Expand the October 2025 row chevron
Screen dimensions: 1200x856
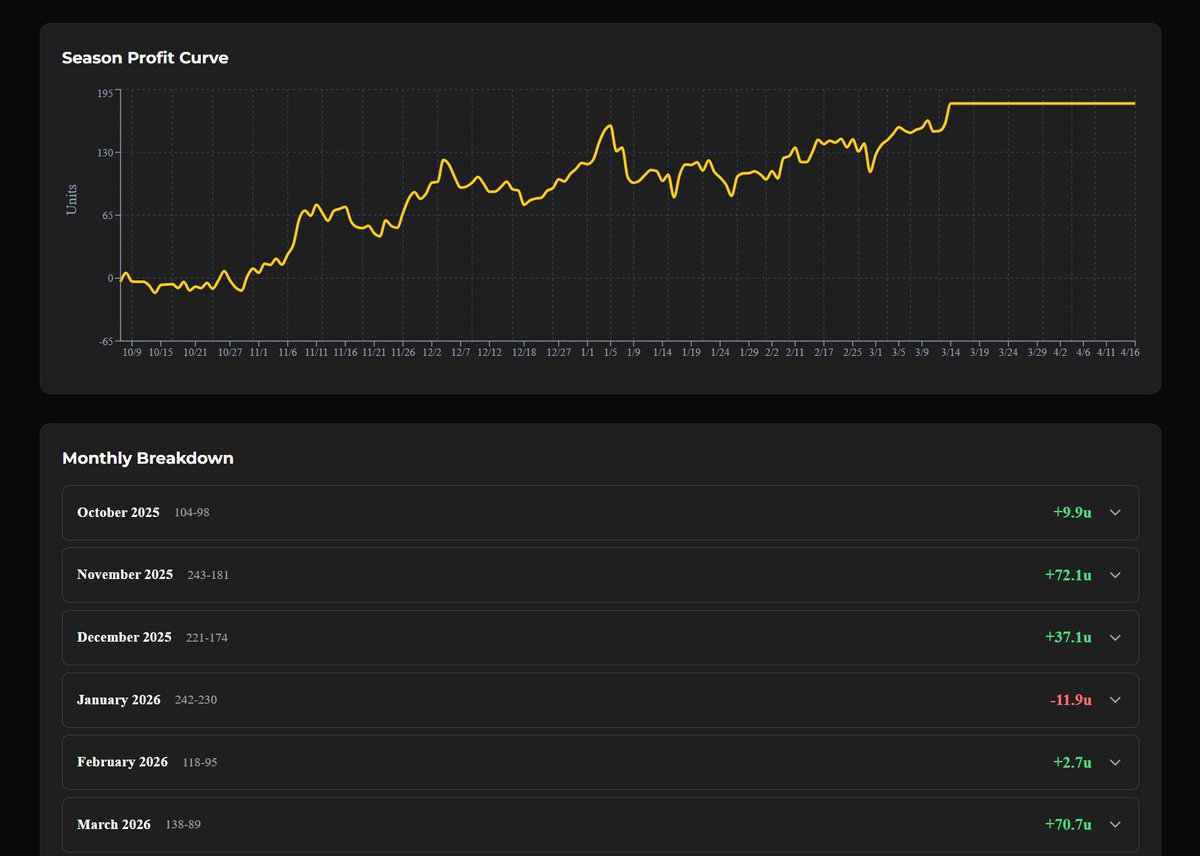click(x=1116, y=512)
